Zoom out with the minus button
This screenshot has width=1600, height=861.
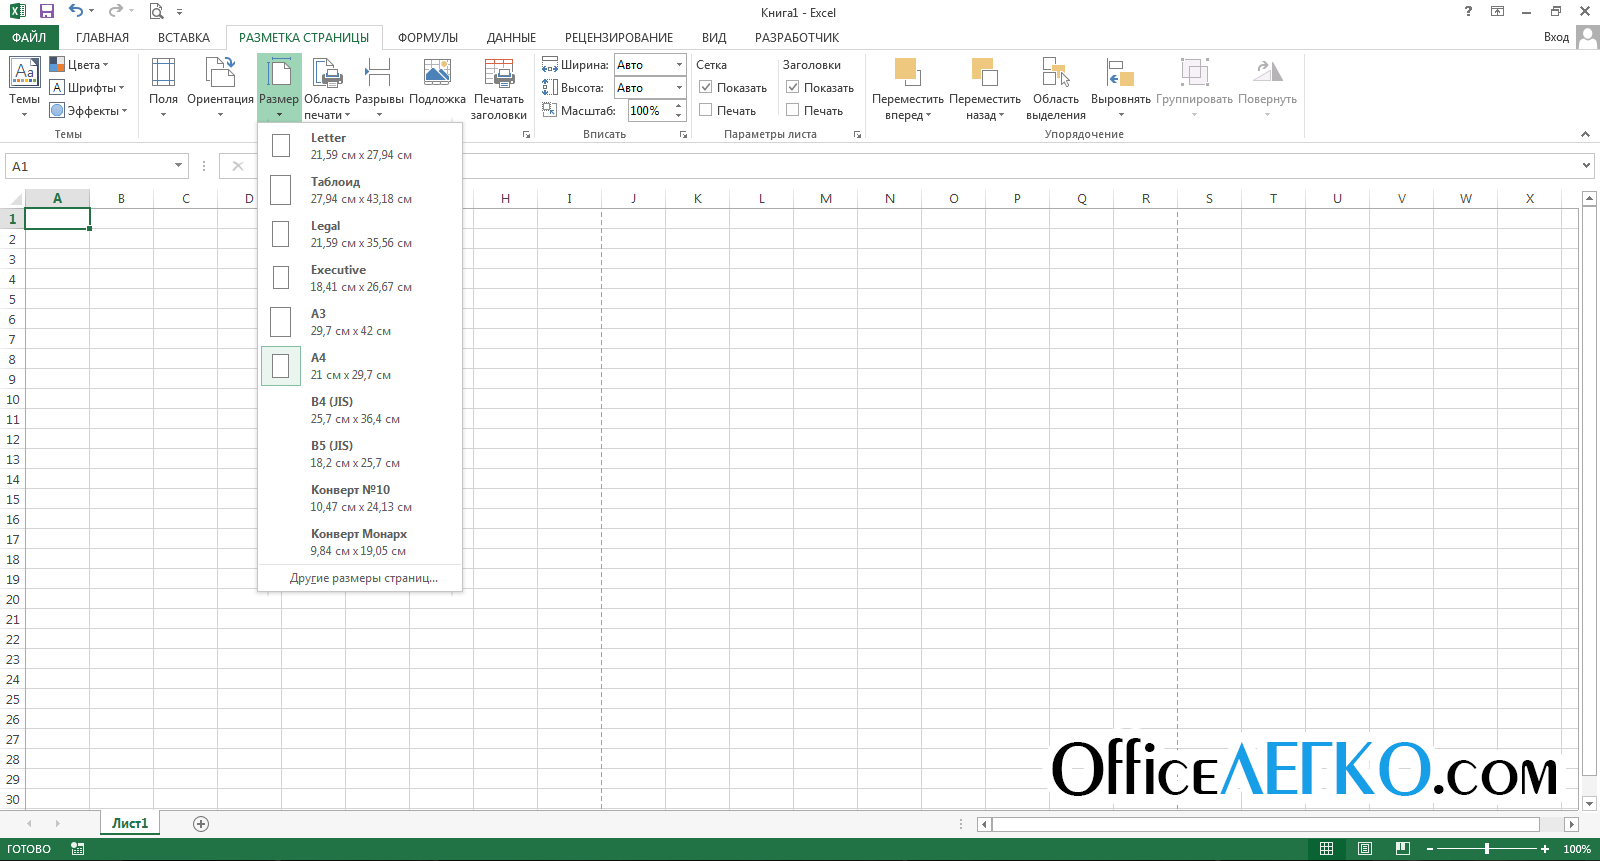(x=1430, y=849)
